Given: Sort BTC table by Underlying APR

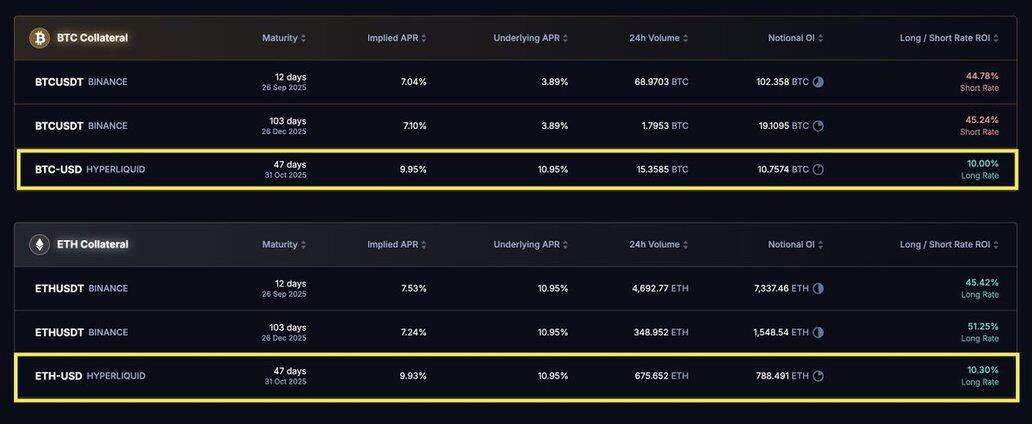Looking at the screenshot, I should pos(530,38).
